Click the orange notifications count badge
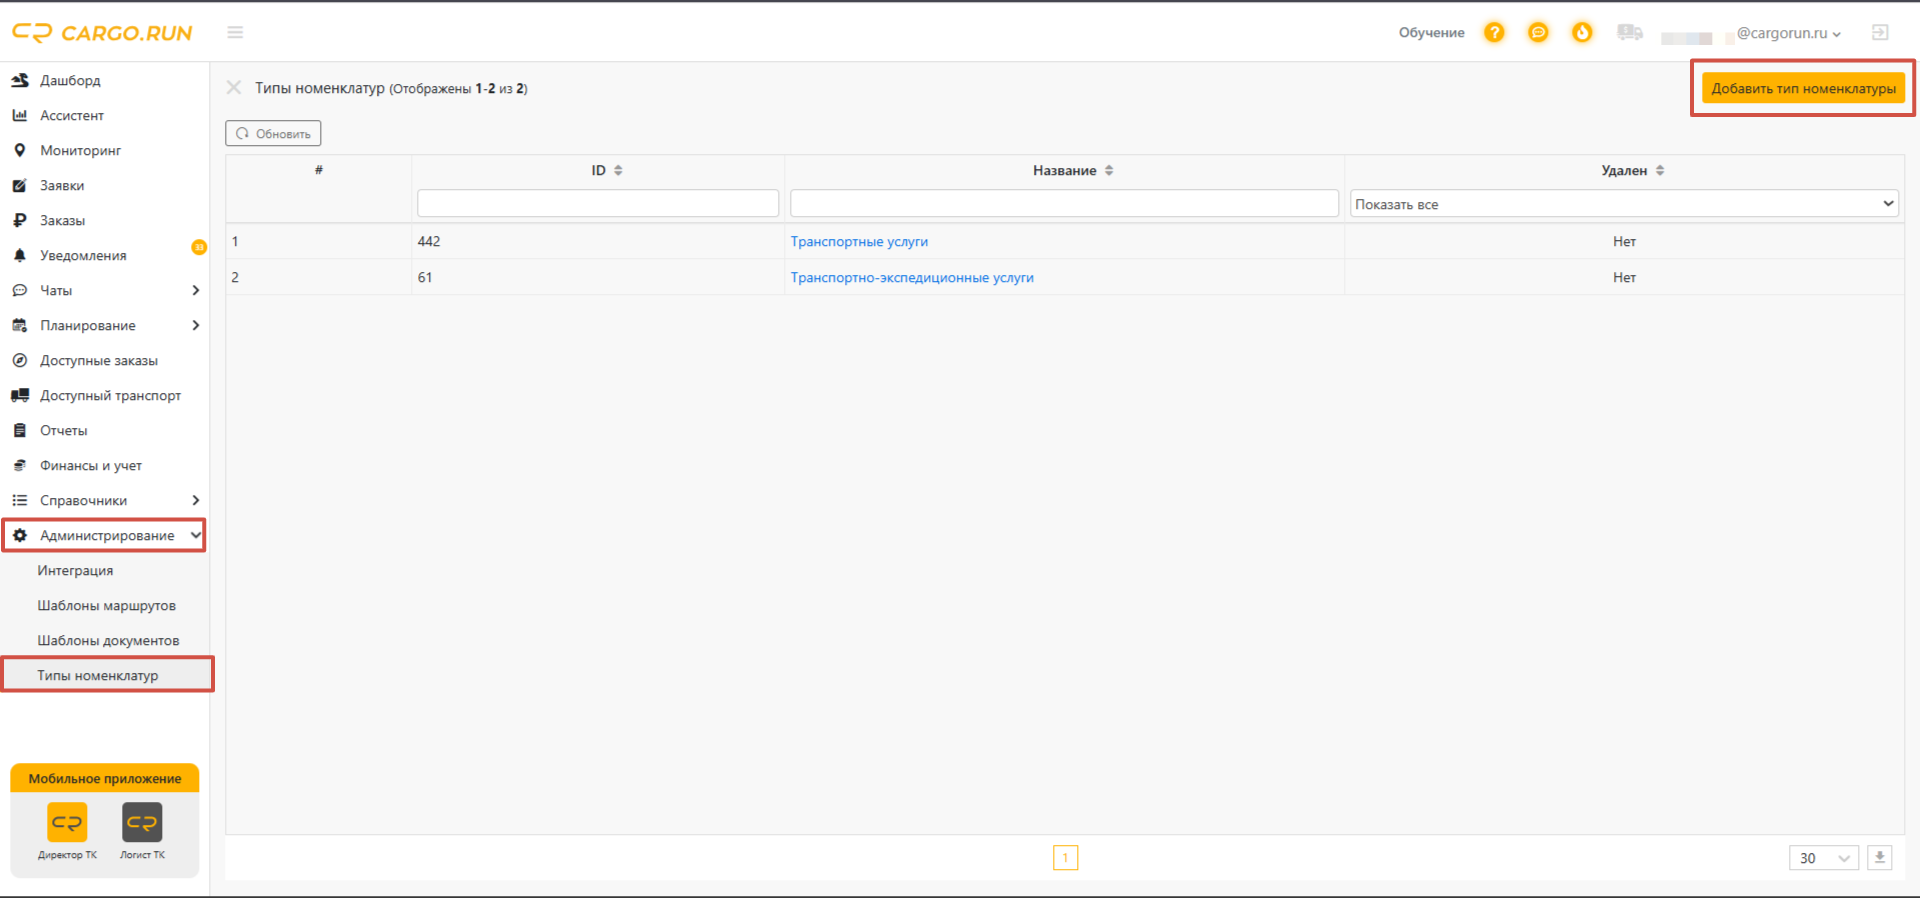The height and width of the screenshot is (898, 1920). tap(199, 247)
